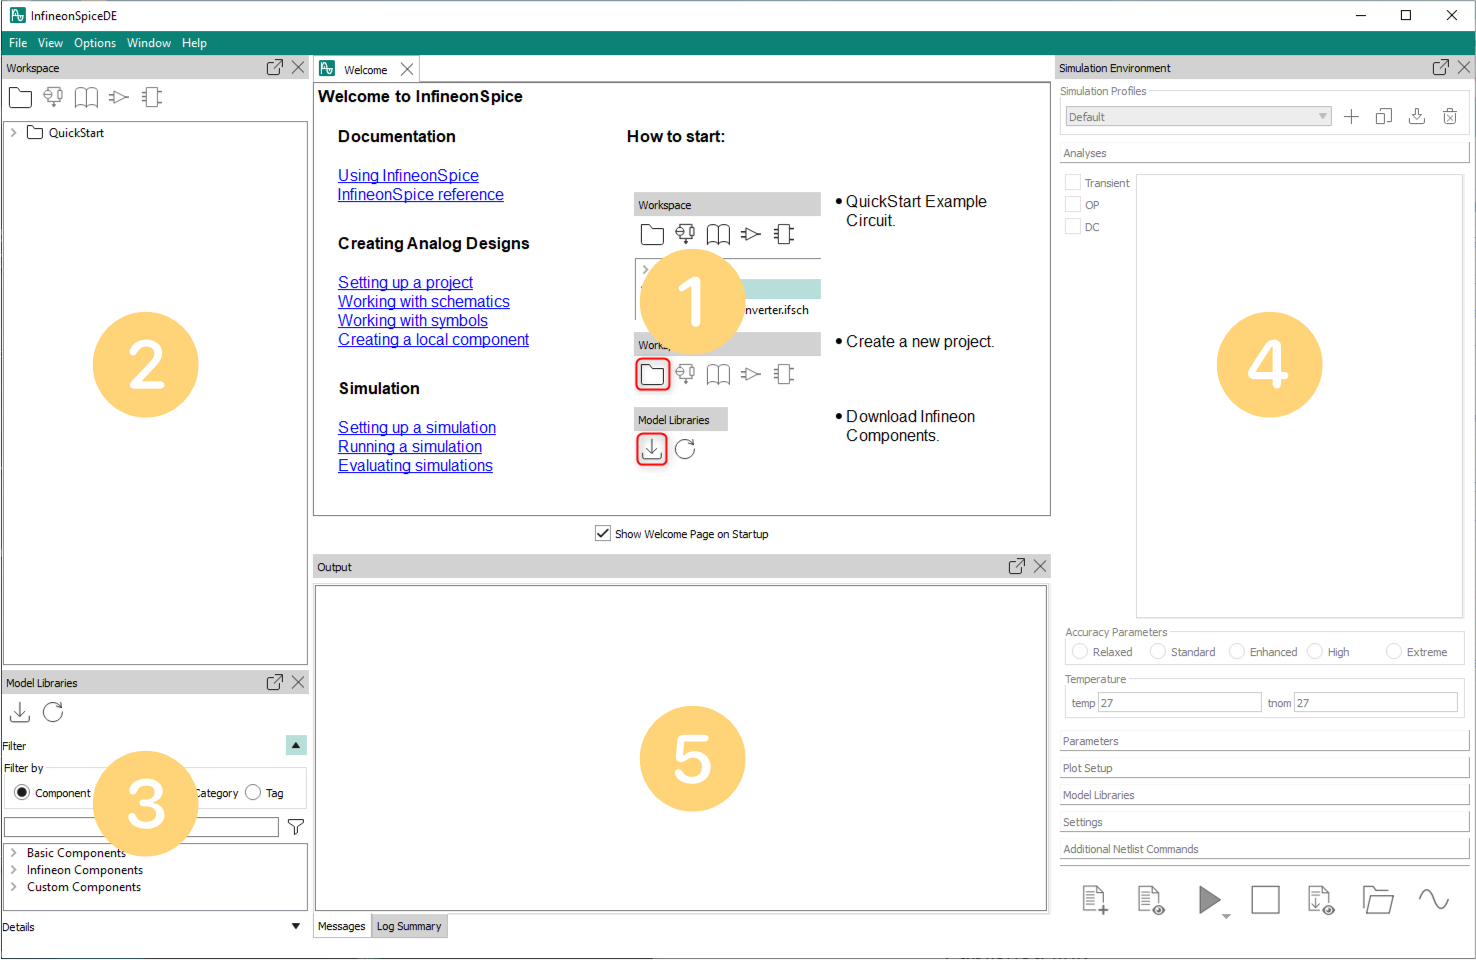Close the Welcome tab with its X
Image resolution: width=1476 pixels, height=960 pixels.
407,69
